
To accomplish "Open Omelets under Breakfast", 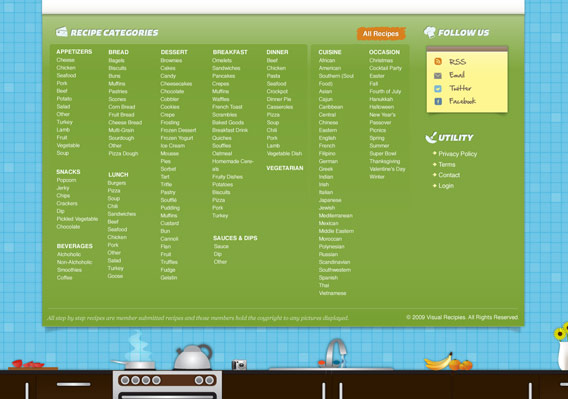I will click(x=222, y=61).
